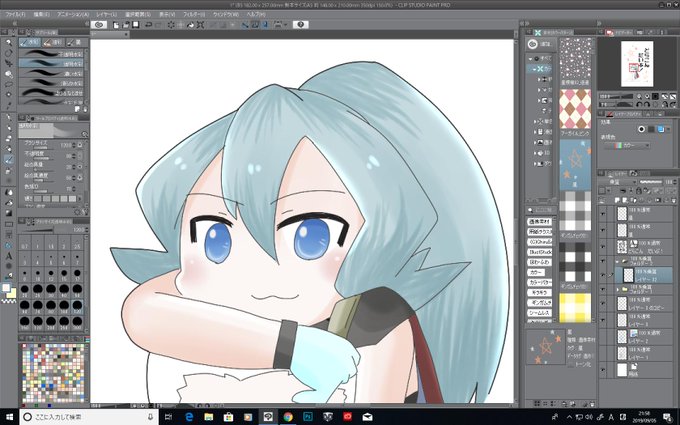Collapse the フォルダー 2 folder arrow
This screenshot has height=425, width=680.
tap(618, 262)
